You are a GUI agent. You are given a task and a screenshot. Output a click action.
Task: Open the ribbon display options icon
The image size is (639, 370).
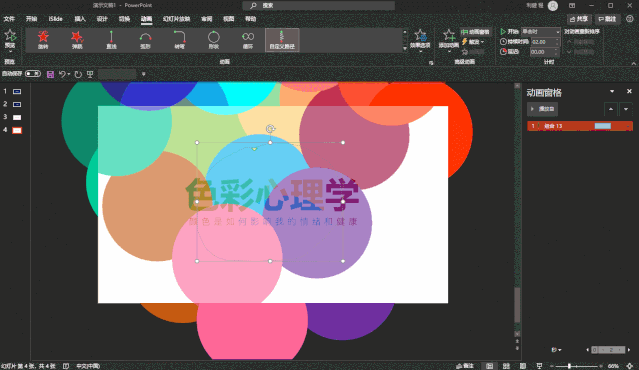(x=572, y=5)
